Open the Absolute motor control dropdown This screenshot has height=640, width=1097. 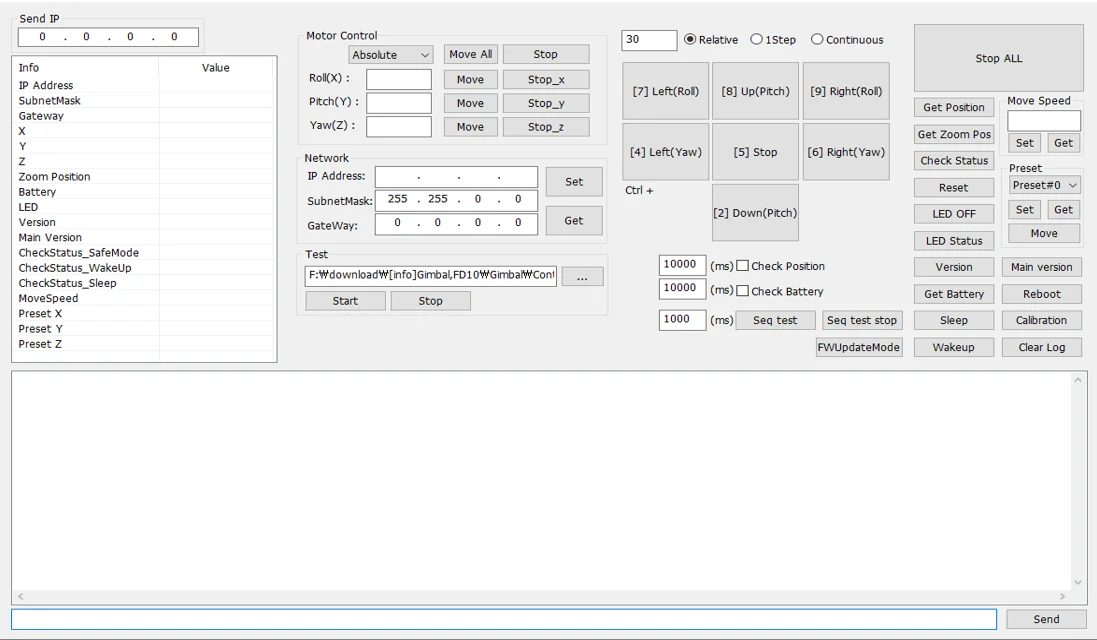tap(390, 54)
